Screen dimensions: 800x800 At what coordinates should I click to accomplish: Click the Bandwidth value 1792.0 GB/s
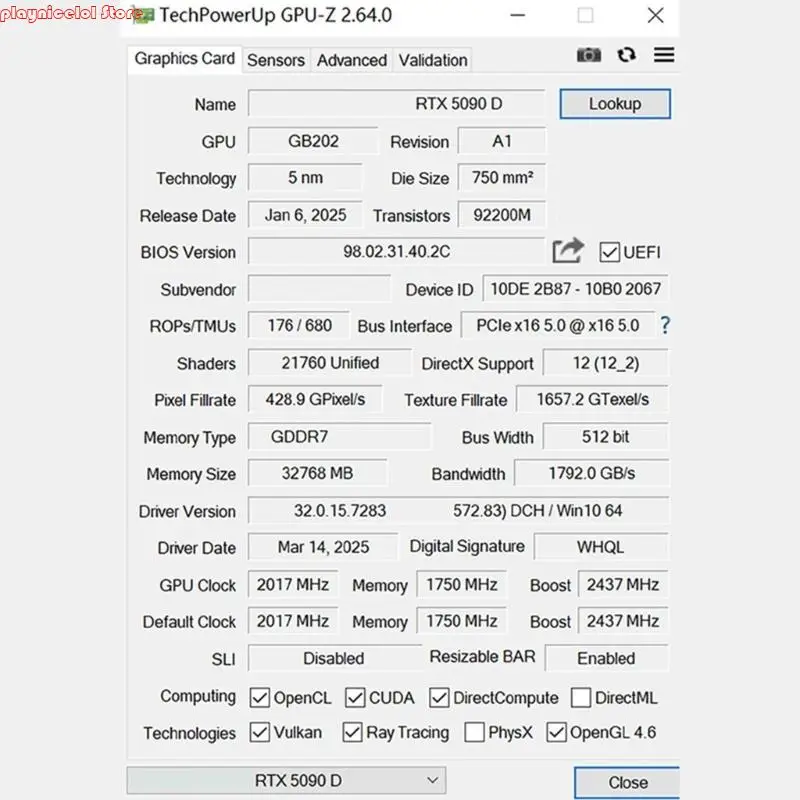pyautogui.click(x=591, y=473)
